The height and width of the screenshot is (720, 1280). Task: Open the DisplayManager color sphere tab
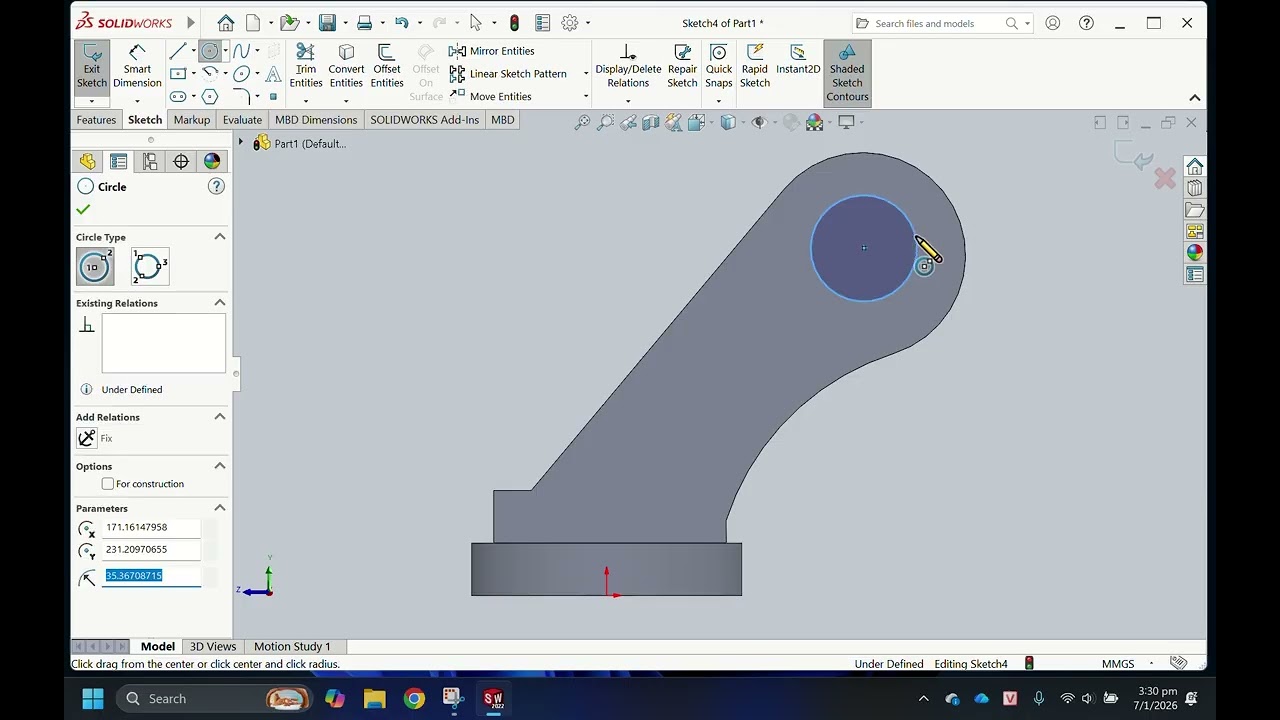point(212,162)
